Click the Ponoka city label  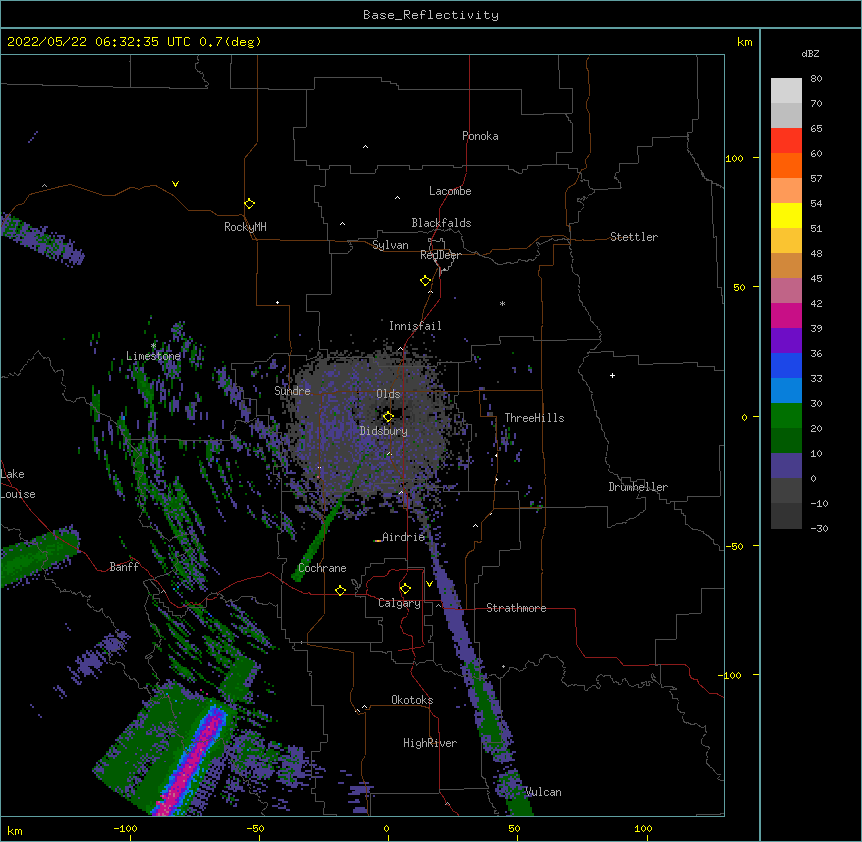point(480,136)
